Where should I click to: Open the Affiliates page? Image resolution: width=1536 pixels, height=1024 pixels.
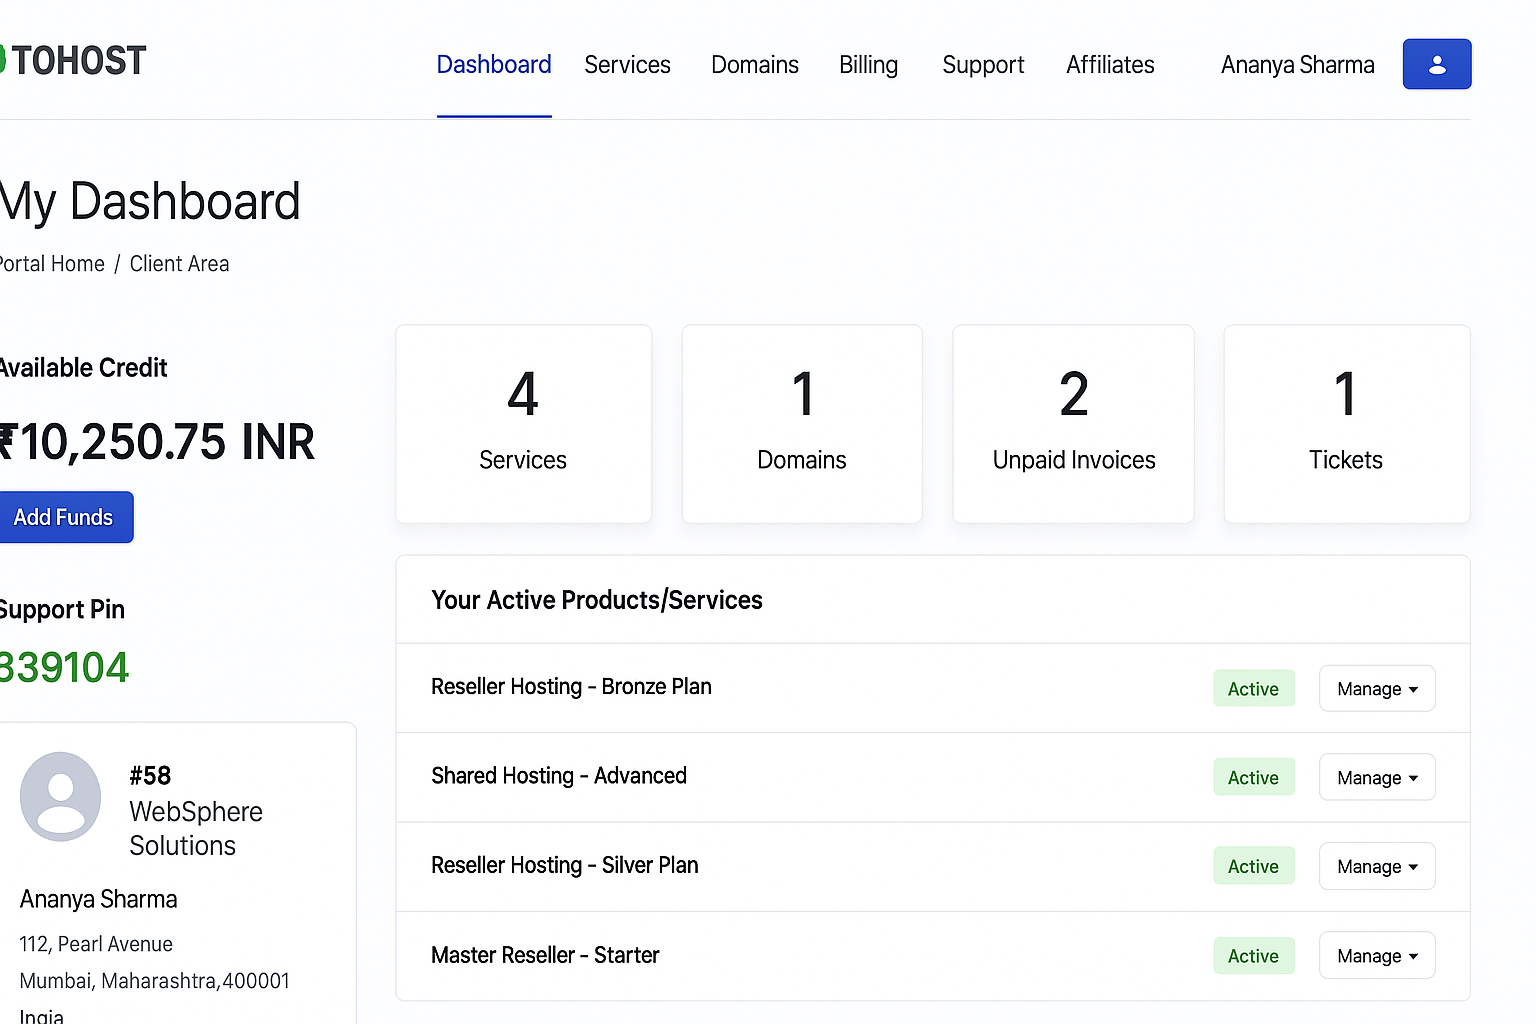pyautogui.click(x=1109, y=65)
